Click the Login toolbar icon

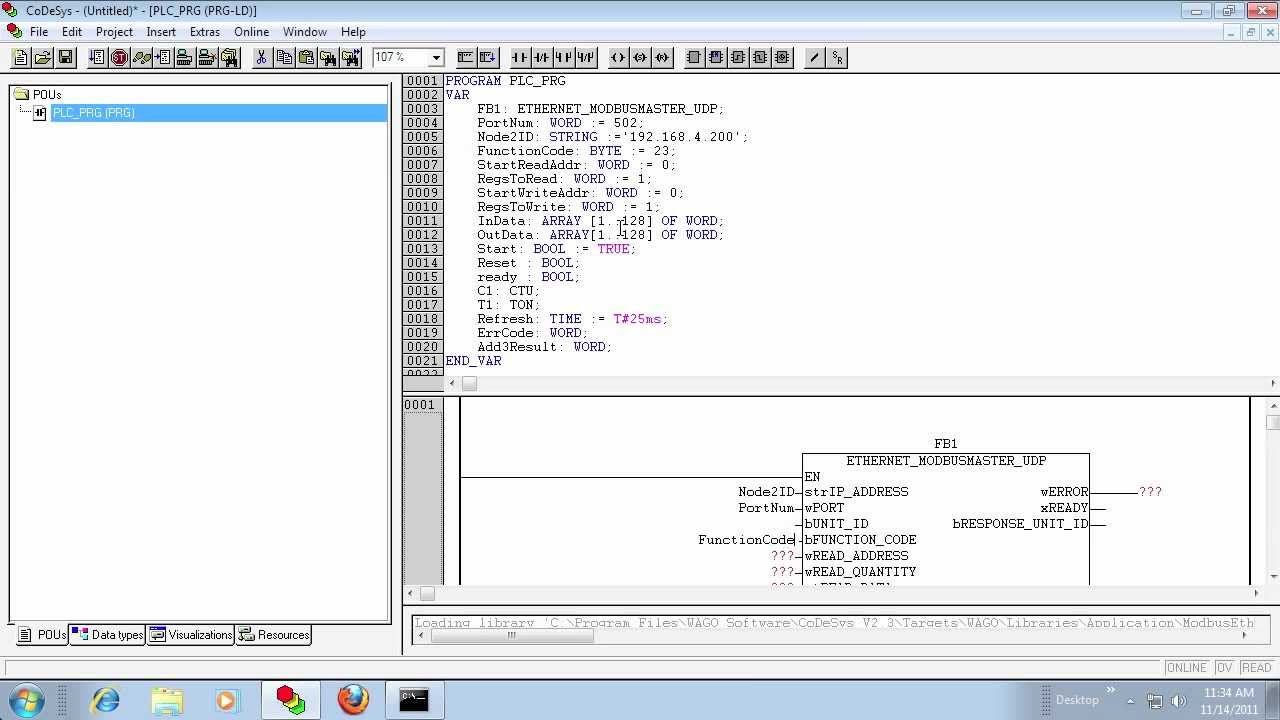click(x=185, y=58)
